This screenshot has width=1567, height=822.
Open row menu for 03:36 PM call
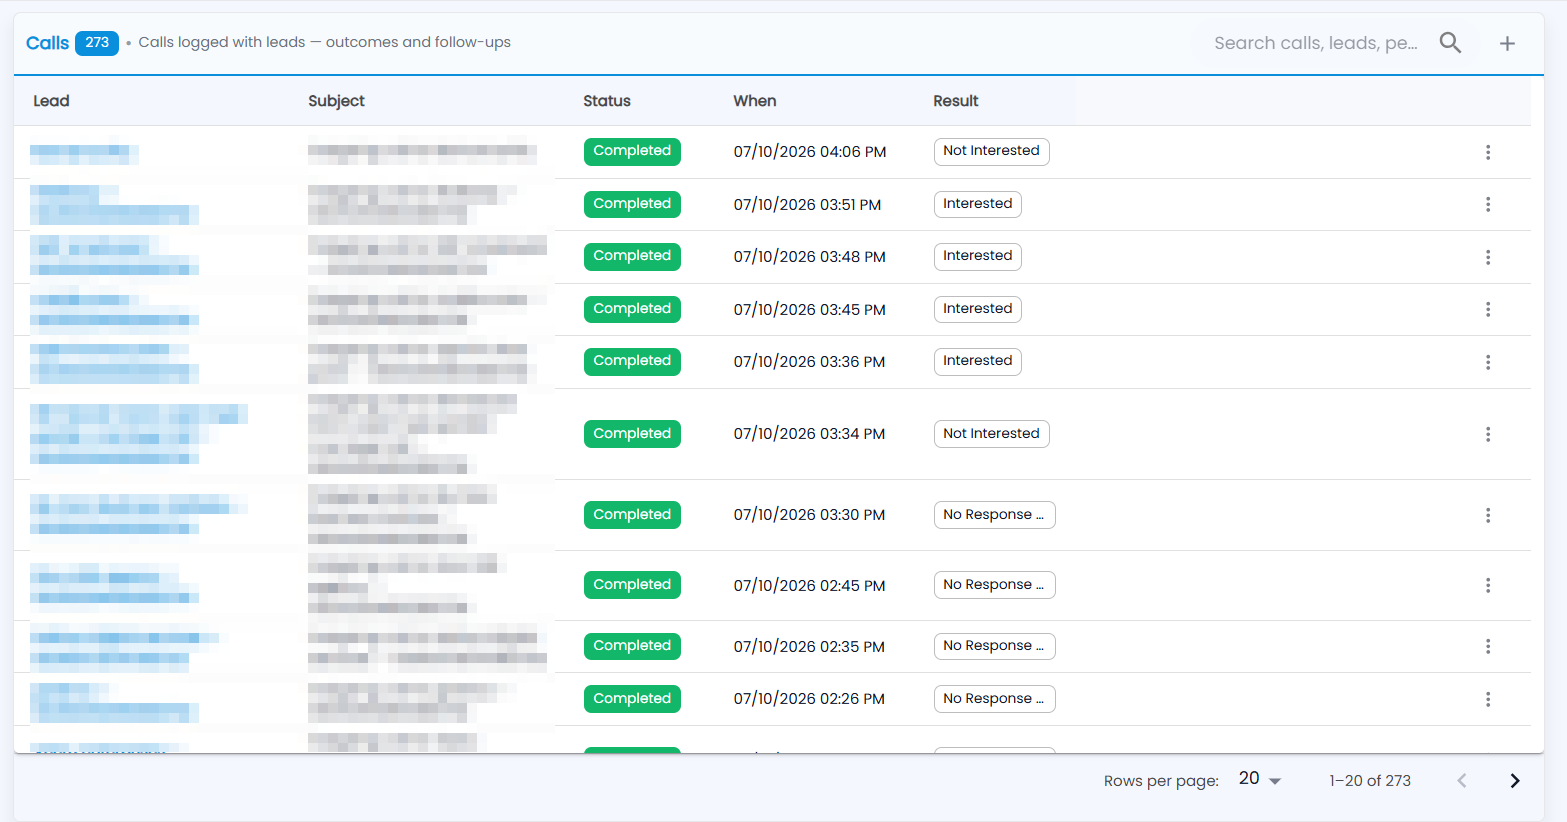pos(1488,362)
